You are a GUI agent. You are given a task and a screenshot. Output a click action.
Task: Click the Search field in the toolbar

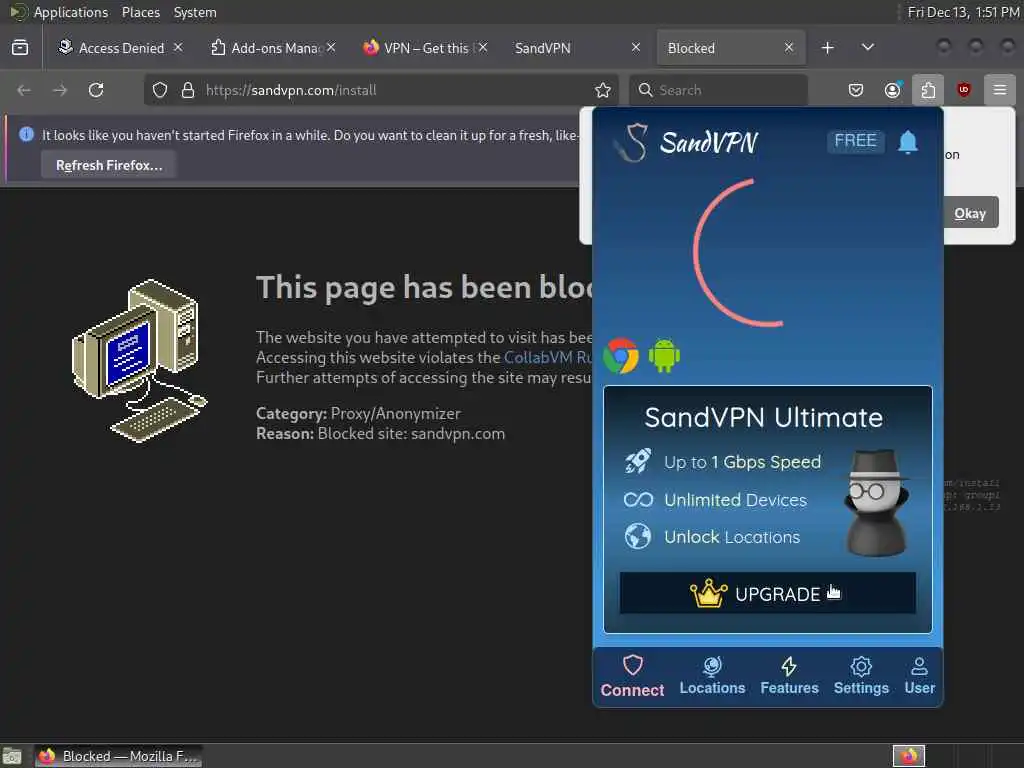coord(718,90)
